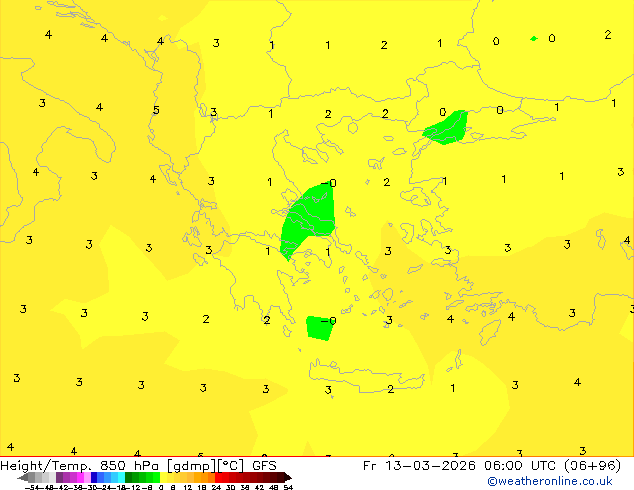634x490 pixels.
Task: Click the '5' temperature value near Albania's coast
Action: click(156, 110)
